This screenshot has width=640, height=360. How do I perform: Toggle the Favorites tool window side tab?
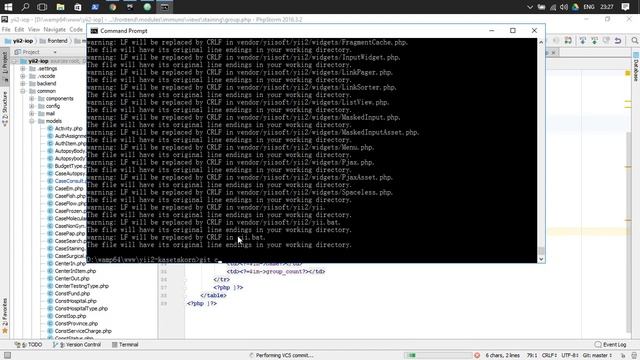point(4,315)
